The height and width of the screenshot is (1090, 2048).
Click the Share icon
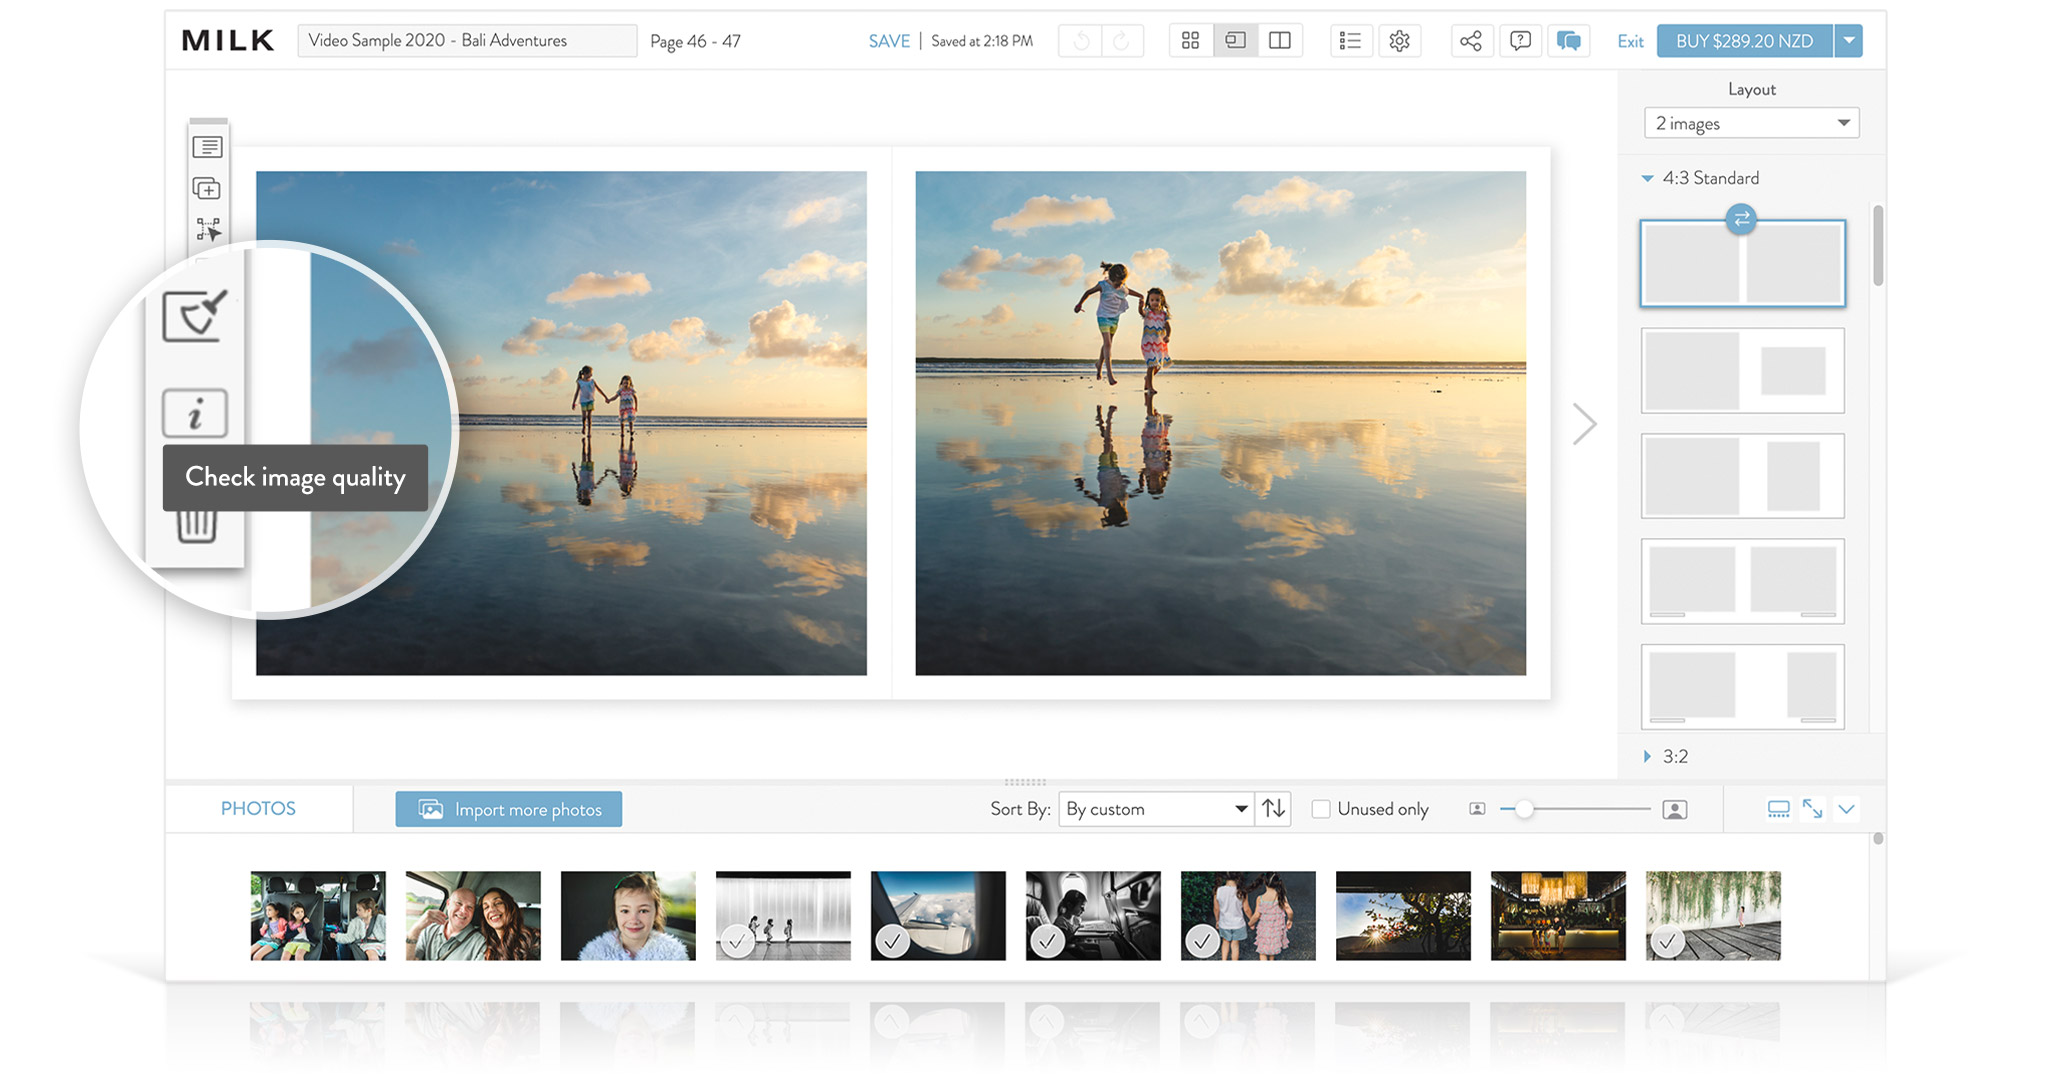pos(1471,40)
